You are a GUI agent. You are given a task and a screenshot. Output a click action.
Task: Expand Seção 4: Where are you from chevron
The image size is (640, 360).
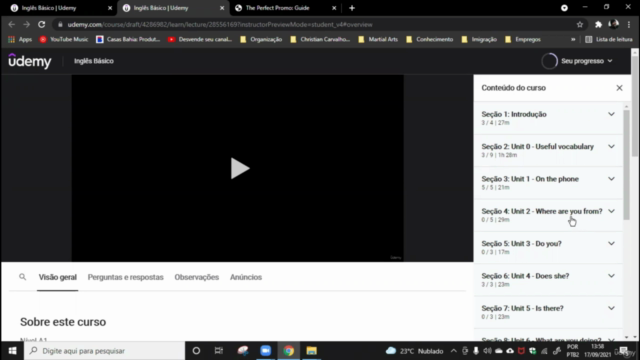tap(611, 211)
